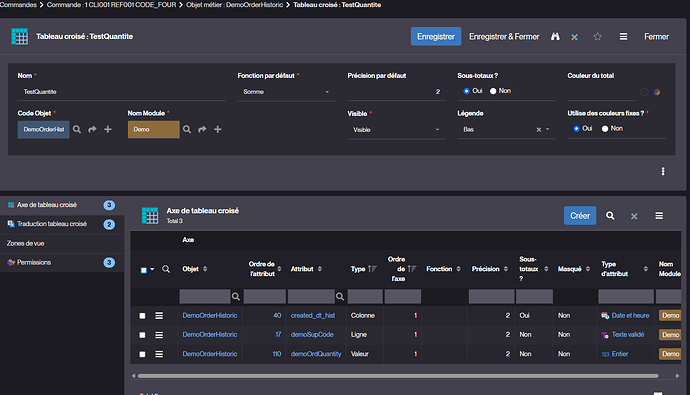Open the Visible dropdown

[396, 130]
